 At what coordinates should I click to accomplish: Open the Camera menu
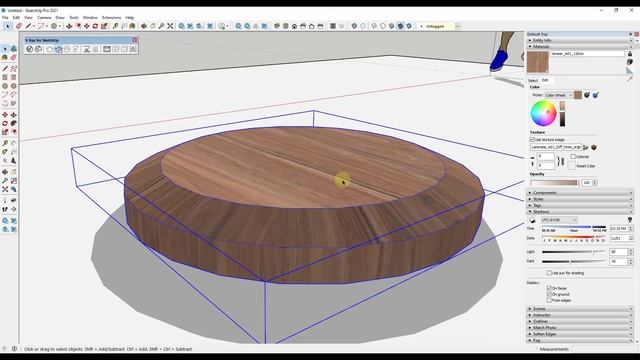(x=44, y=18)
